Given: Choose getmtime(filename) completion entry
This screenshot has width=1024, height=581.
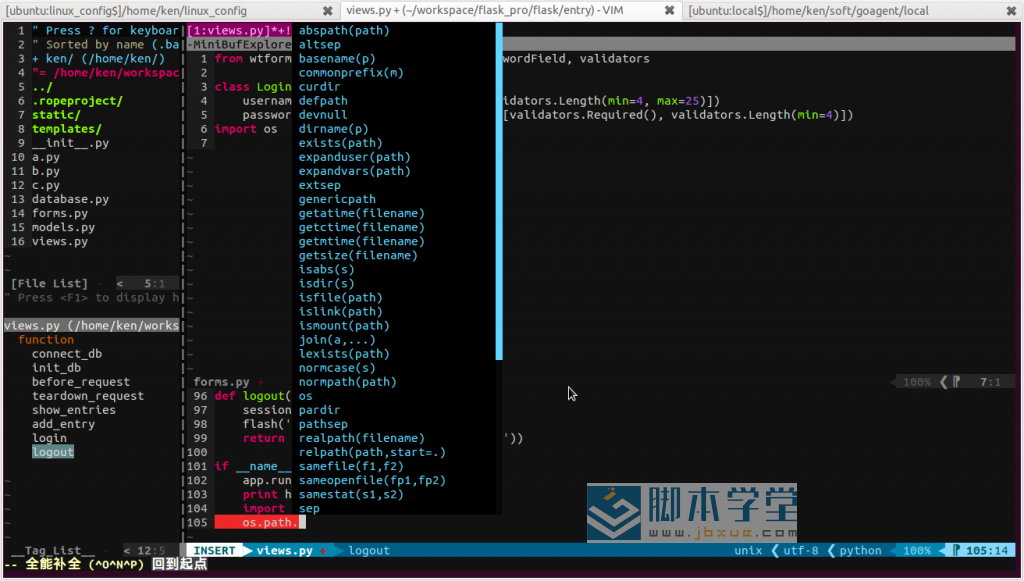Looking at the screenshot, I should (x=361, y=241).
